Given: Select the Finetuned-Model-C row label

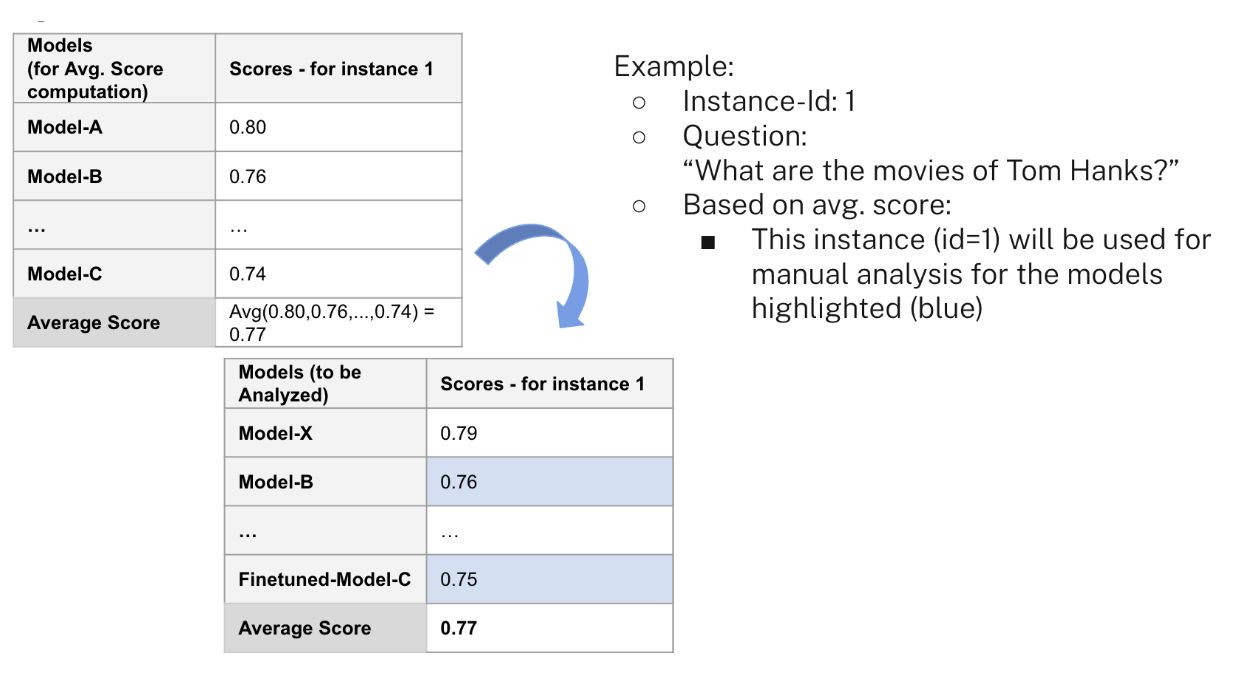Looking at the screenshot, I should [325, 579].
